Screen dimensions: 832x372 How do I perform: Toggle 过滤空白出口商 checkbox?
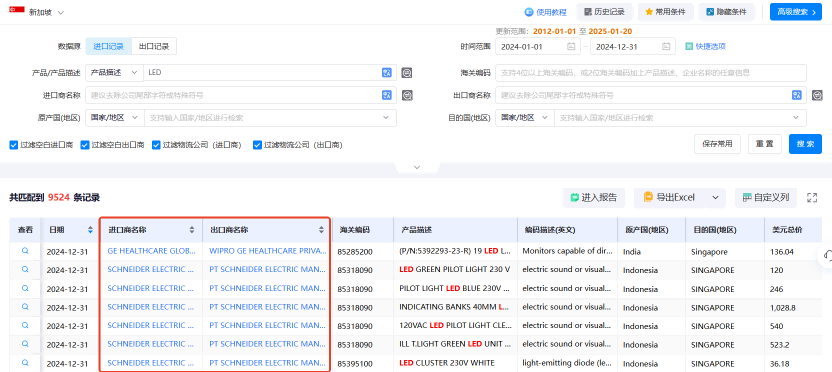[85, 145]
